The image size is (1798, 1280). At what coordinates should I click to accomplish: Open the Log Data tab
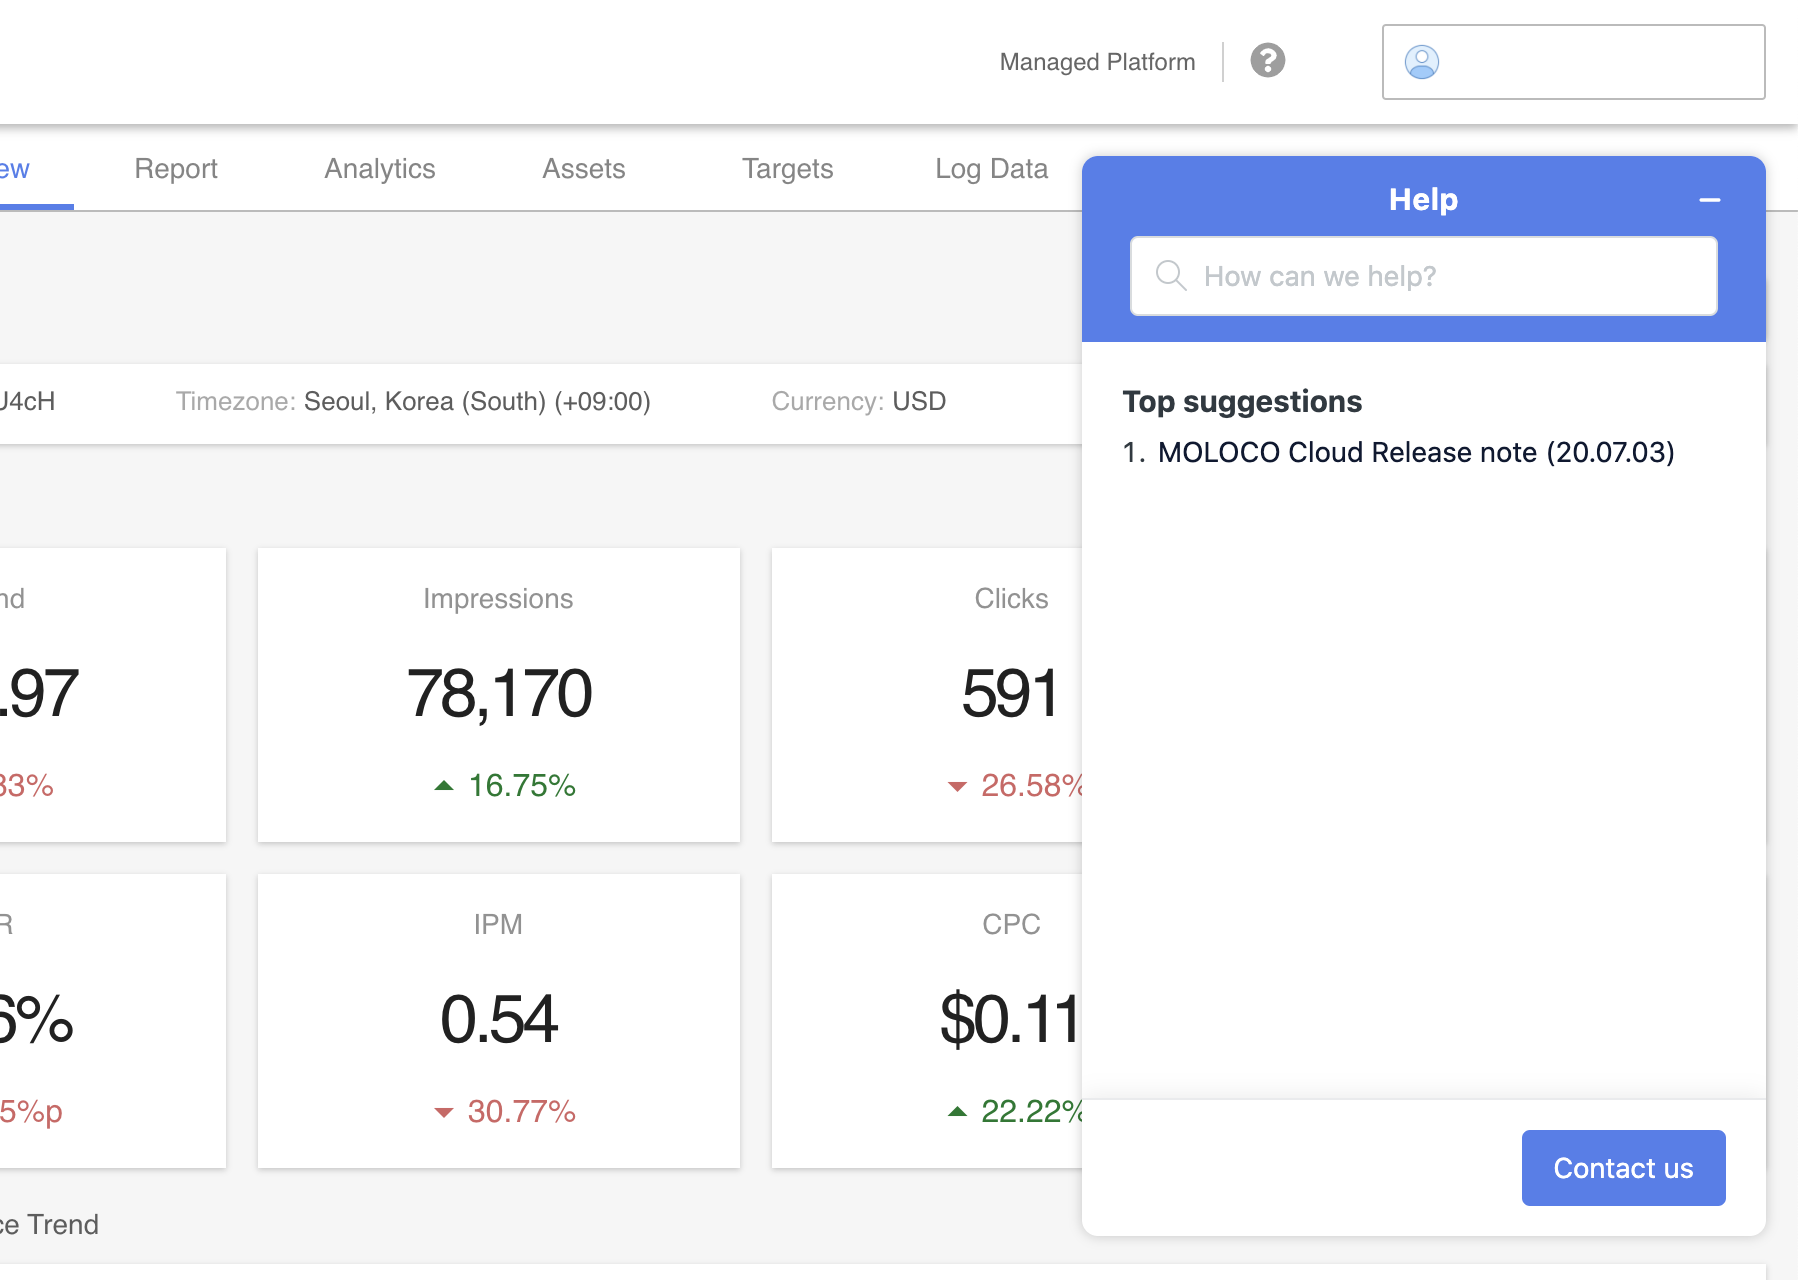[x=991, y=169]
